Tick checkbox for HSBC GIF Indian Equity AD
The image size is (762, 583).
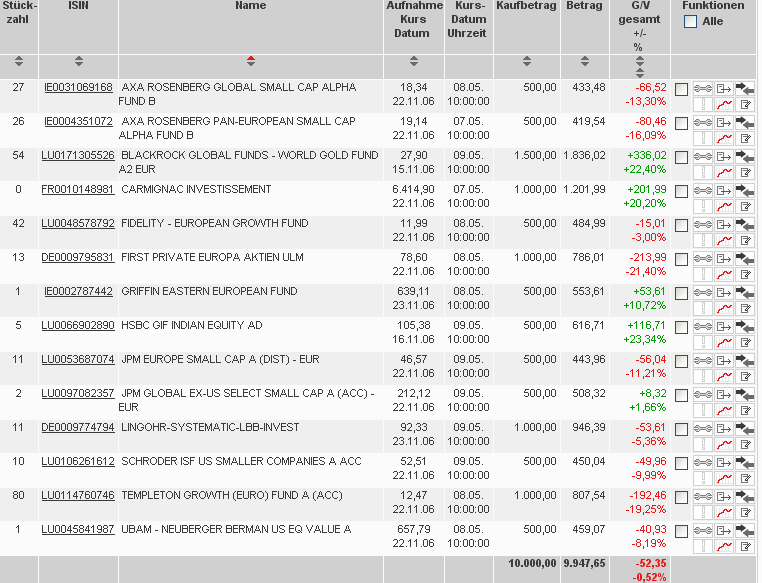[681, 327]
